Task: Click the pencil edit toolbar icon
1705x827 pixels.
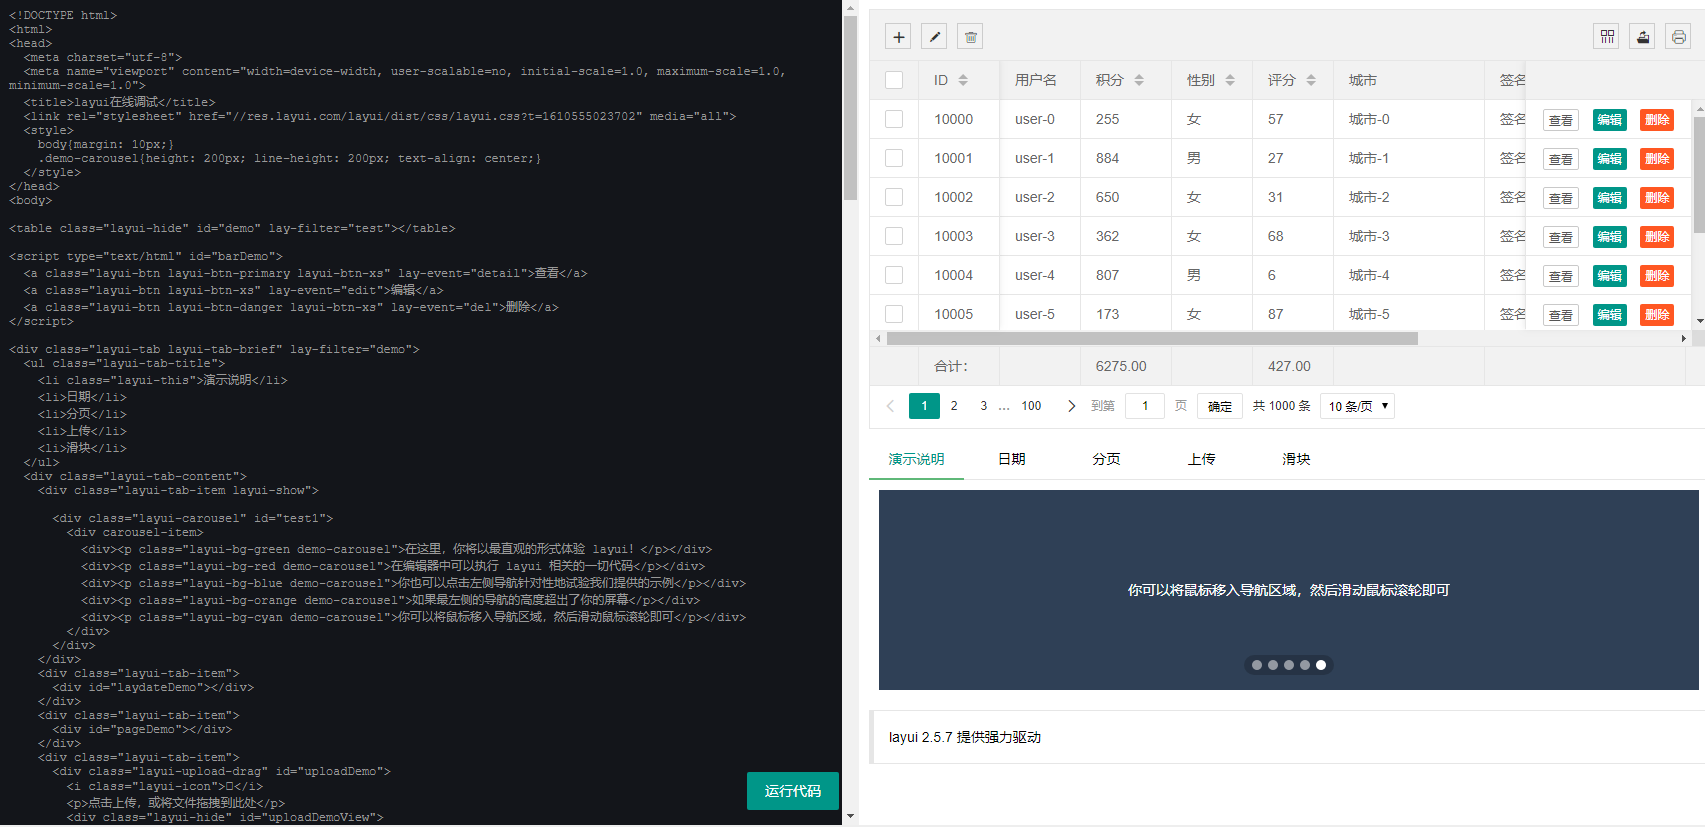Action: pyautogui.click(x=934, y=37)
